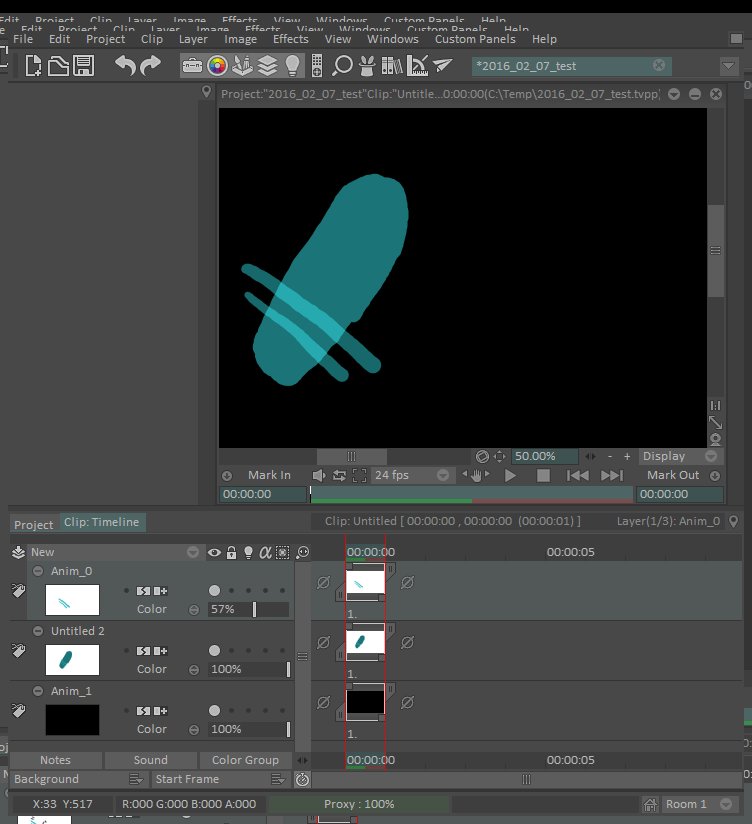Toggle the light table column bulb icon
The width and height of the screenshot is (752, 824).
248,552
